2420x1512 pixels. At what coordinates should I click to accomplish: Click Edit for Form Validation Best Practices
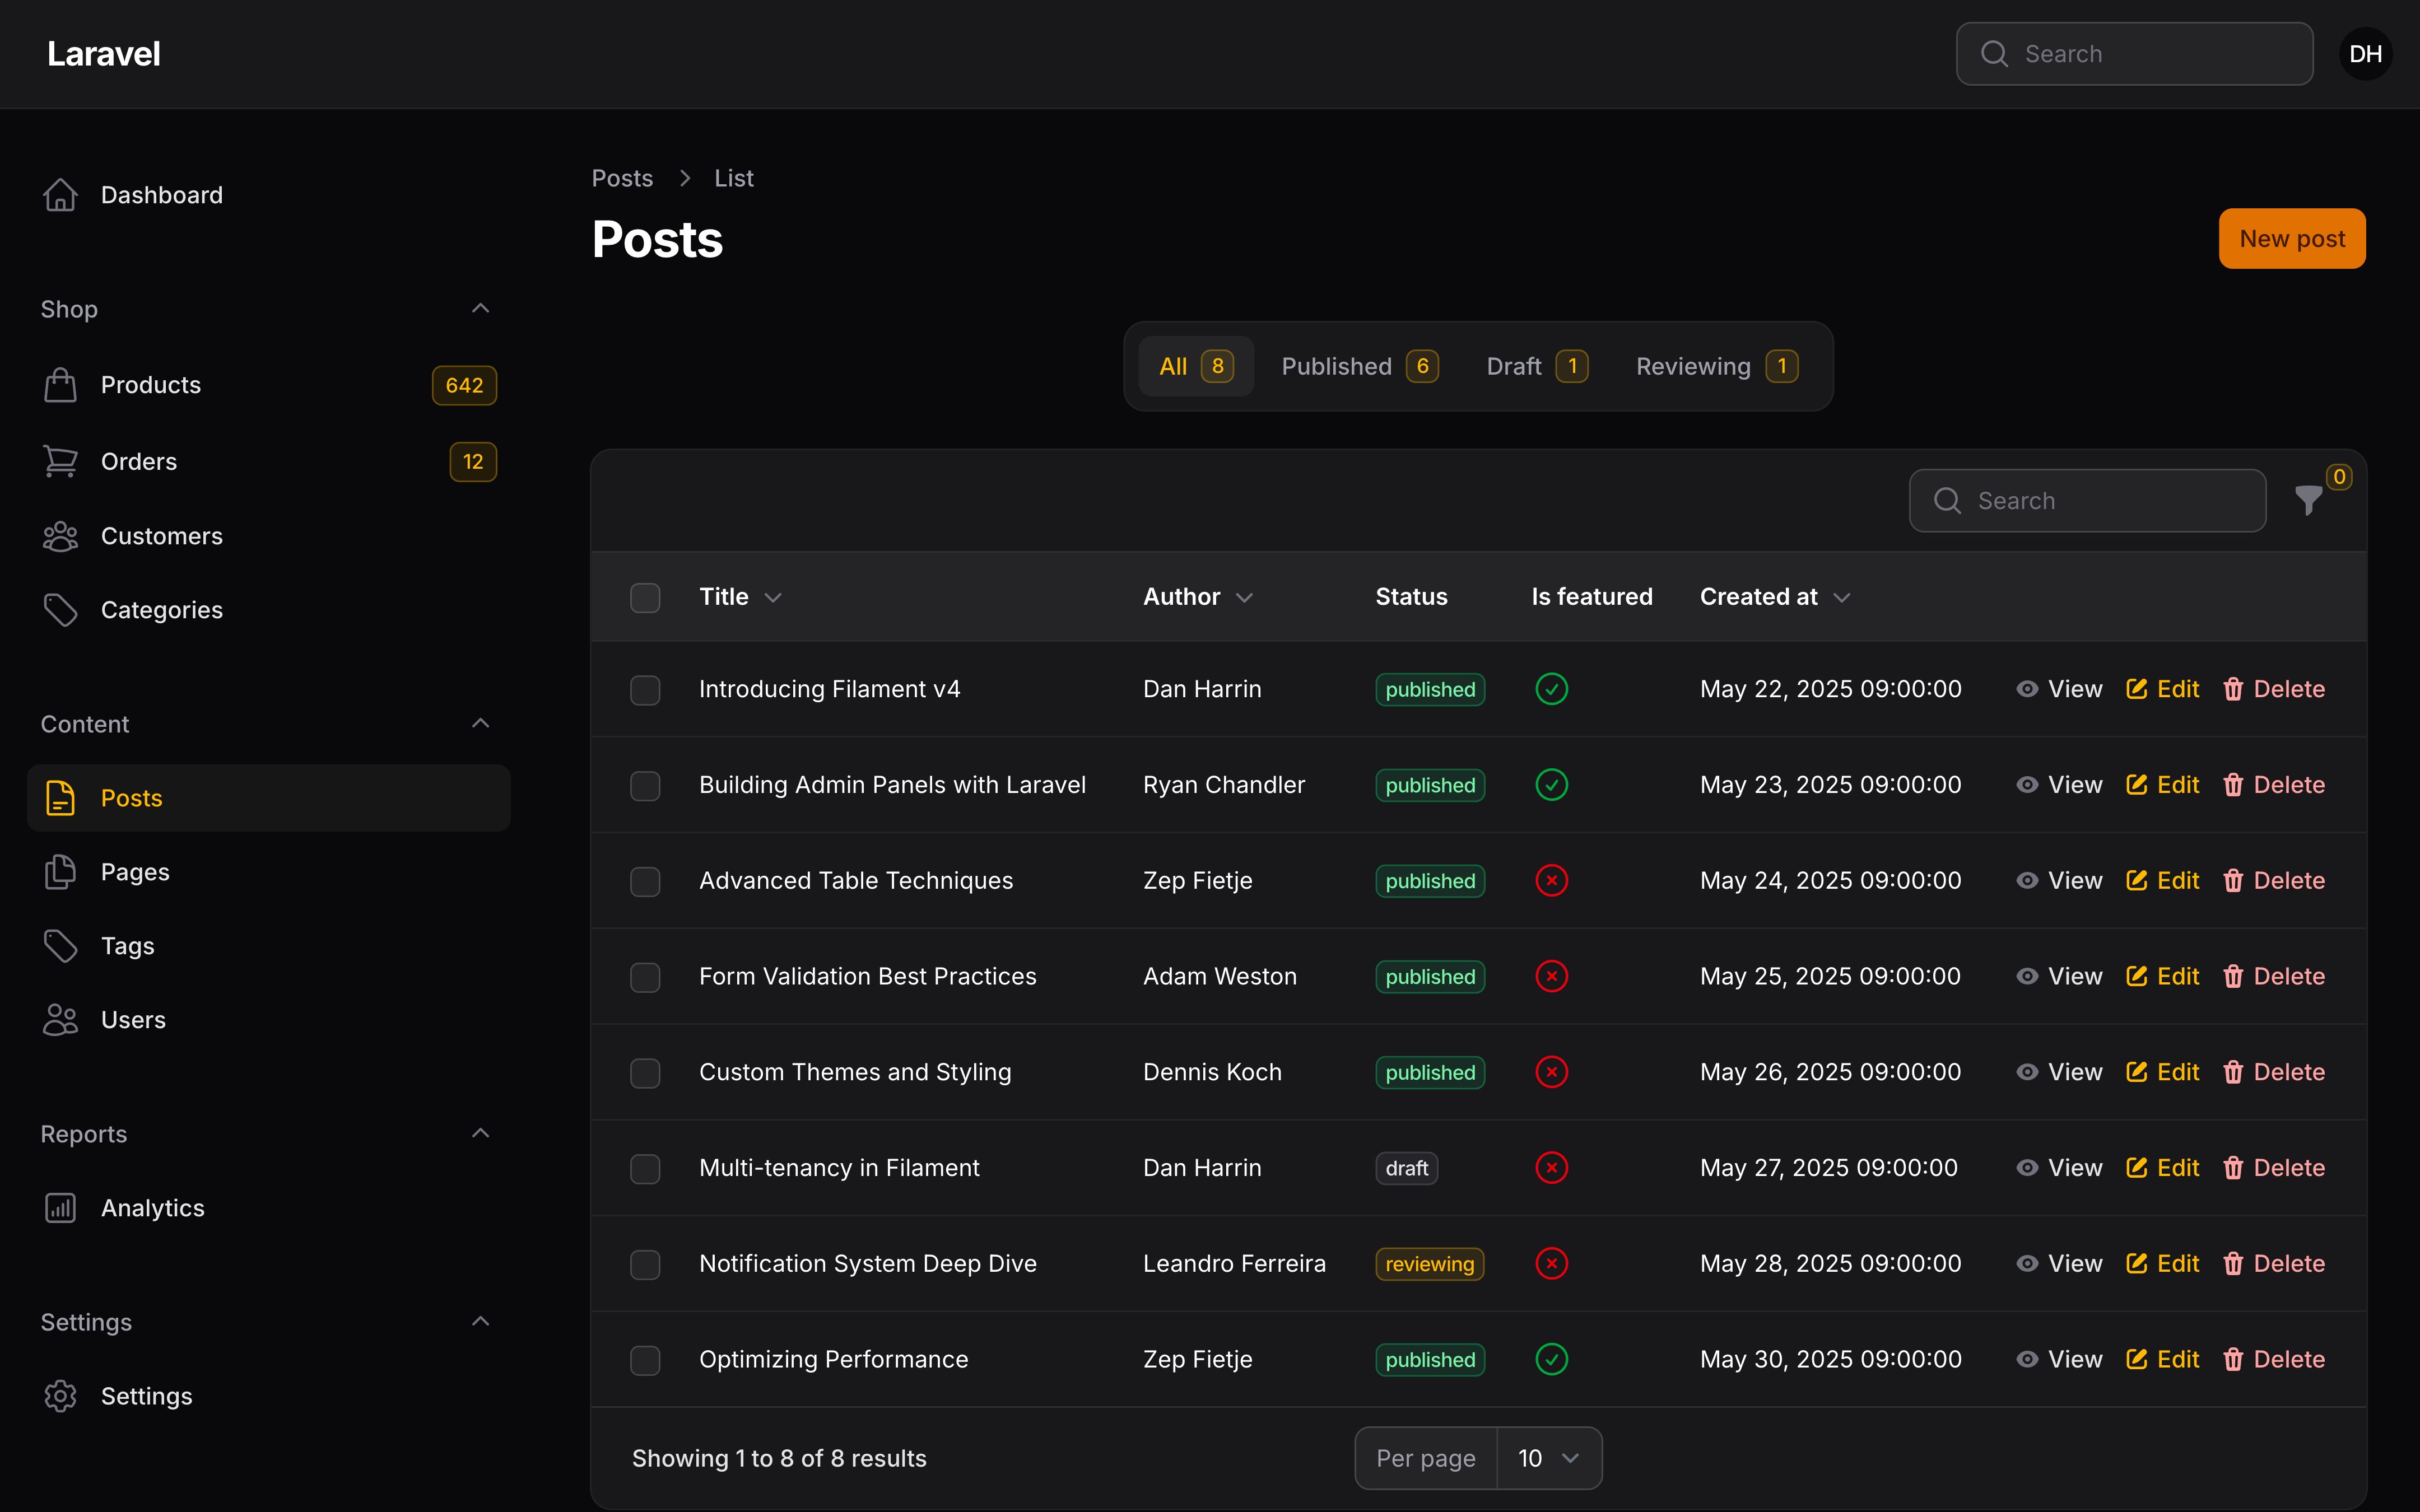pyautogui.click(x=2162, y=977)
